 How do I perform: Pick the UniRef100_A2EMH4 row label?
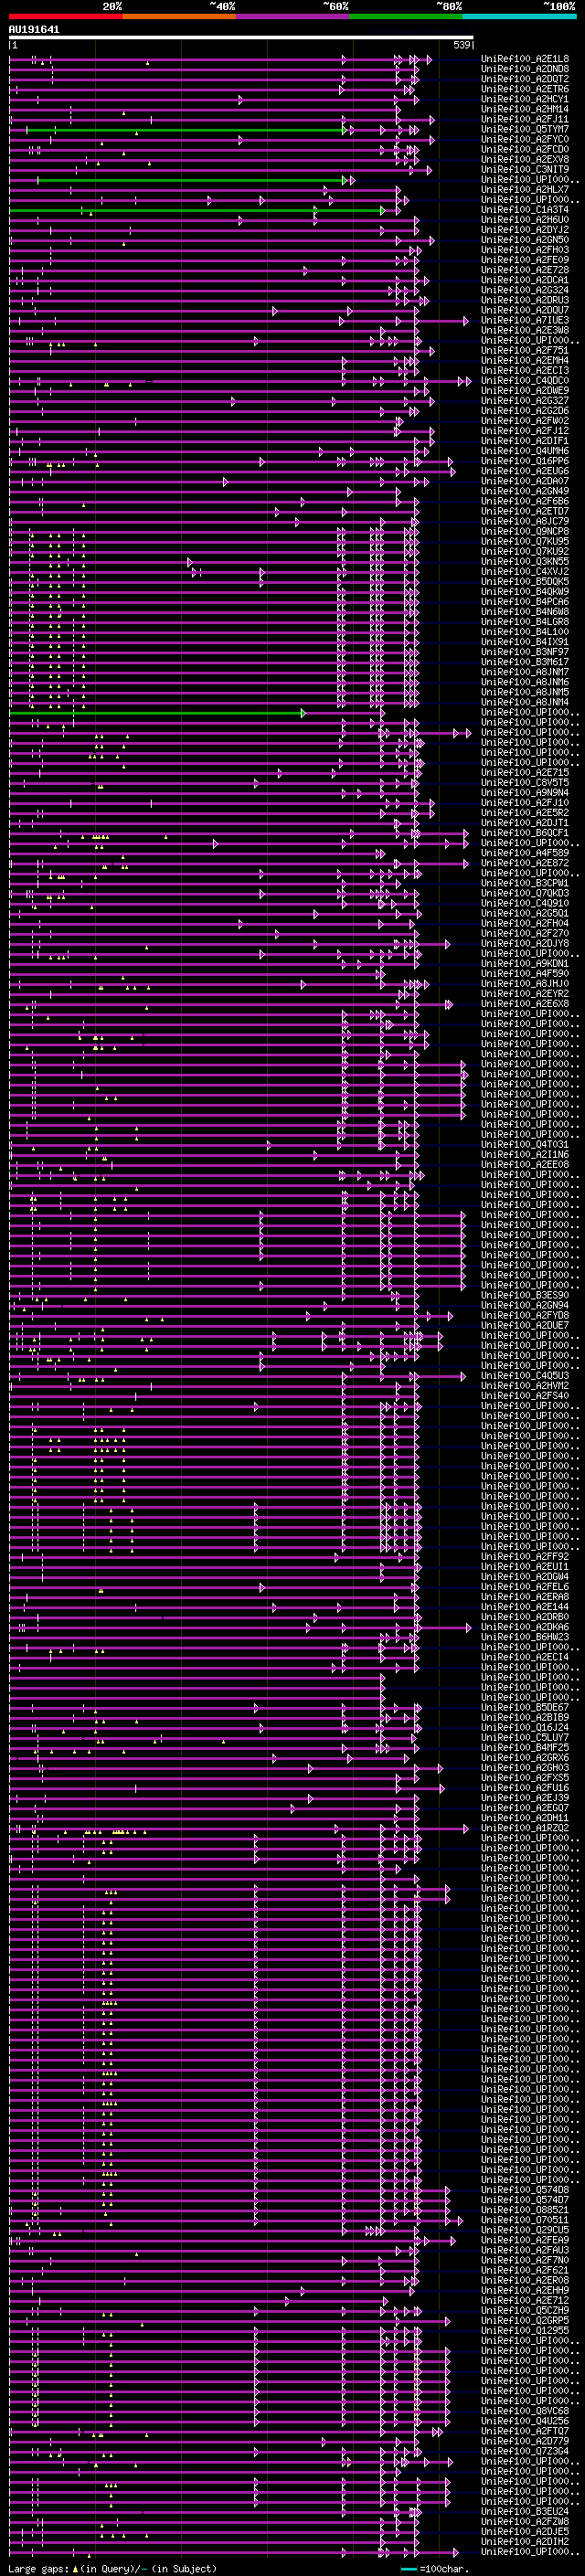tap(525, 360)
